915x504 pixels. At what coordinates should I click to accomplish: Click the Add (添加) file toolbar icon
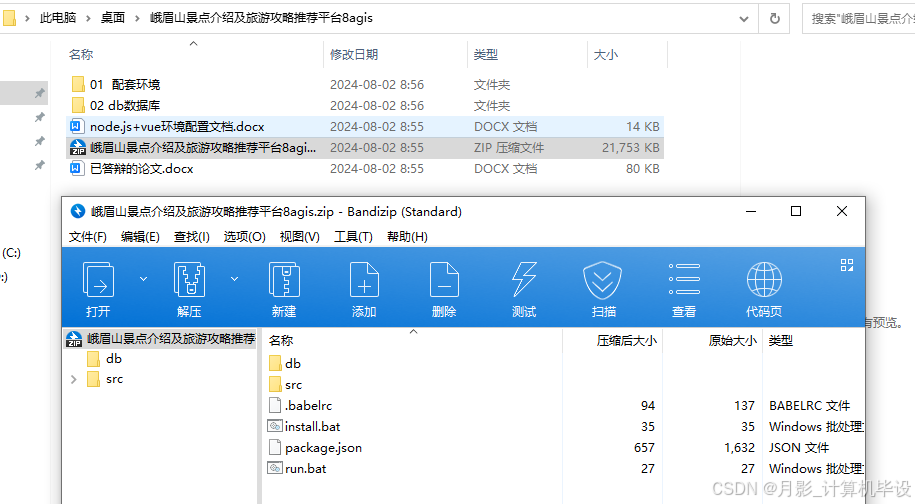pos(364,280)
